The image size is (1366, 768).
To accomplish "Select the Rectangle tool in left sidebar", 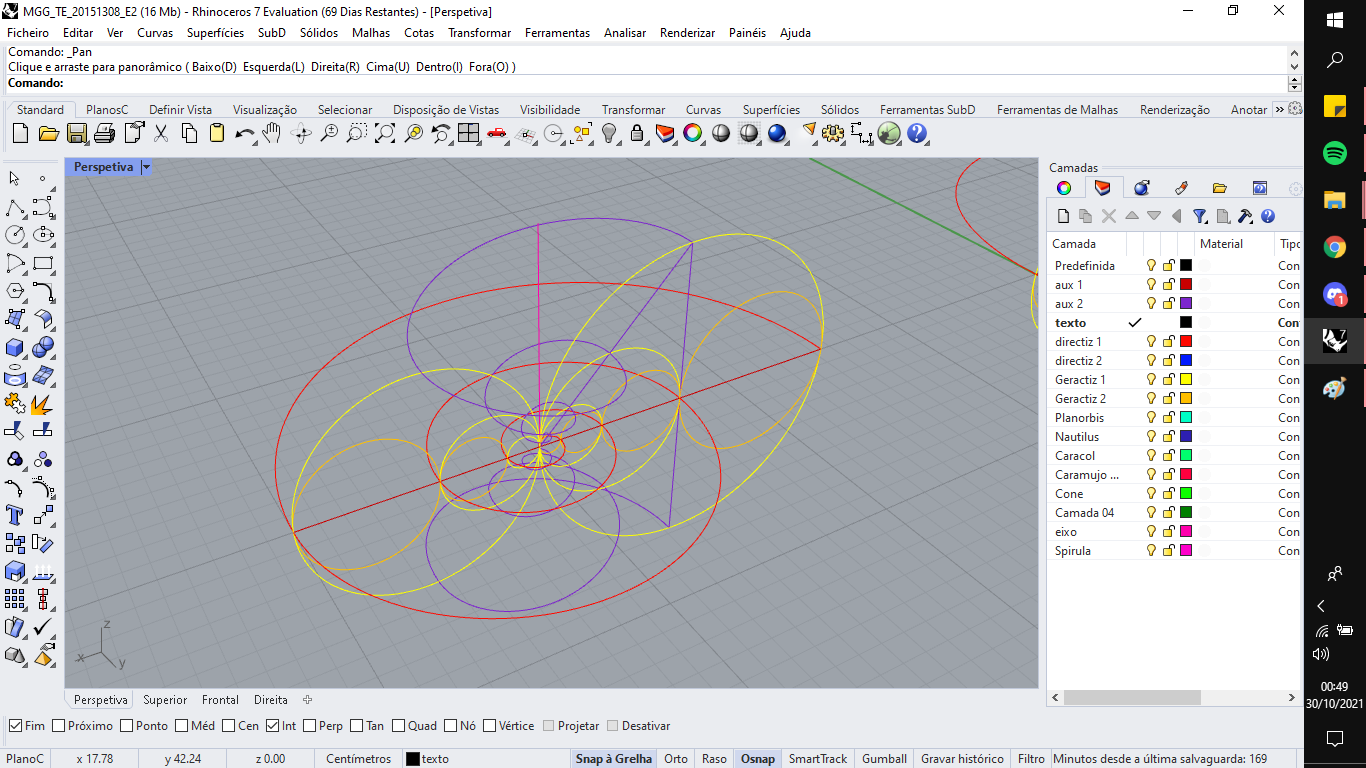I will coord(43,263).
